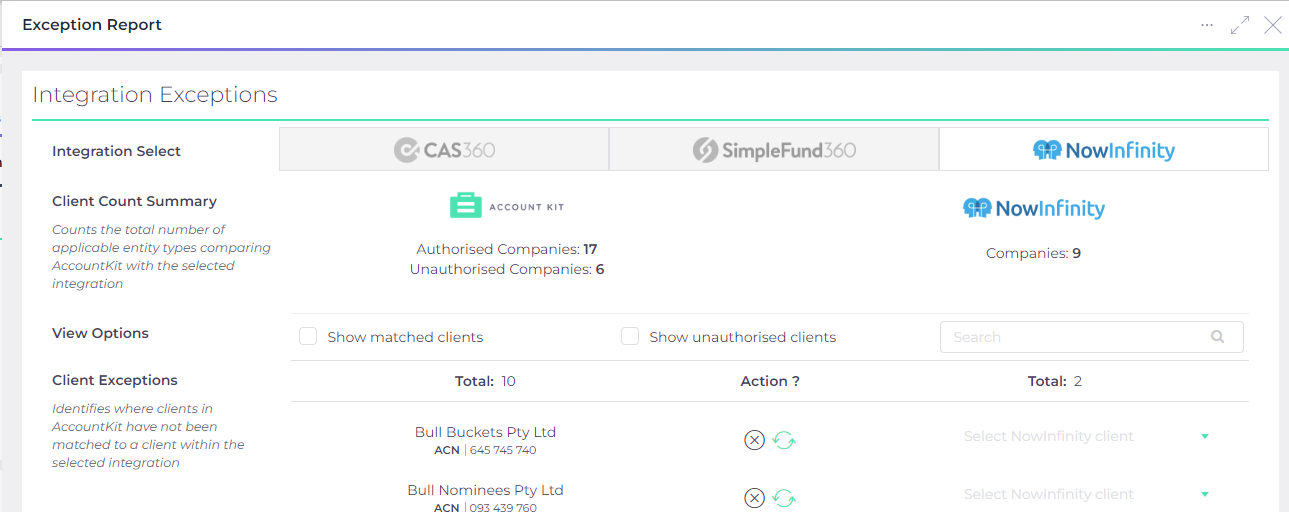This screenshot has width=1289, height=512.
Task: Click the Unauthorised Companies: 6 count
Action: point(507,269)
